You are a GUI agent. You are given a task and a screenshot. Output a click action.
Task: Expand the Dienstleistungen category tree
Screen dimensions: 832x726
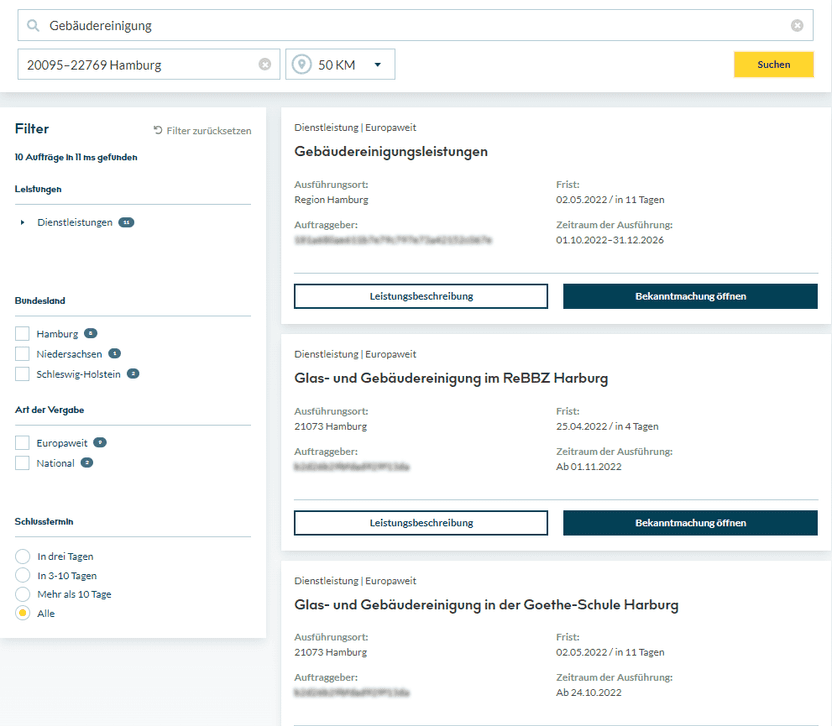[20, 221]
